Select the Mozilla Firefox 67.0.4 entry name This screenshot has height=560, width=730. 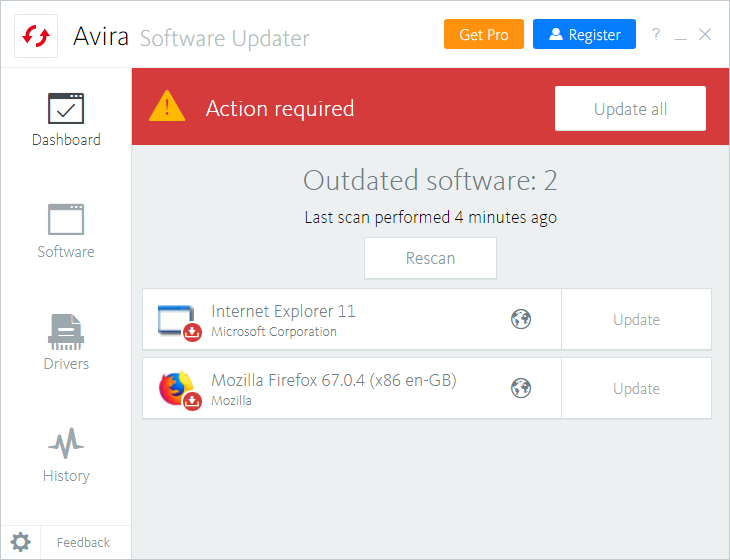tap(334, 380)
